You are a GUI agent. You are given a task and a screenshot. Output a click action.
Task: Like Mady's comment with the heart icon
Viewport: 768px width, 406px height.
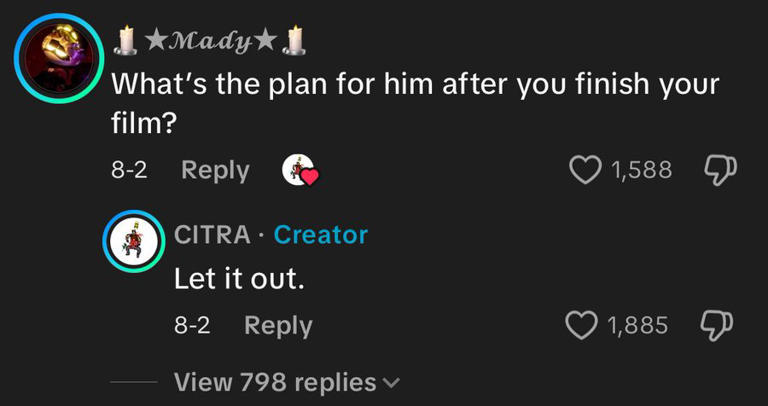[585, 170]
